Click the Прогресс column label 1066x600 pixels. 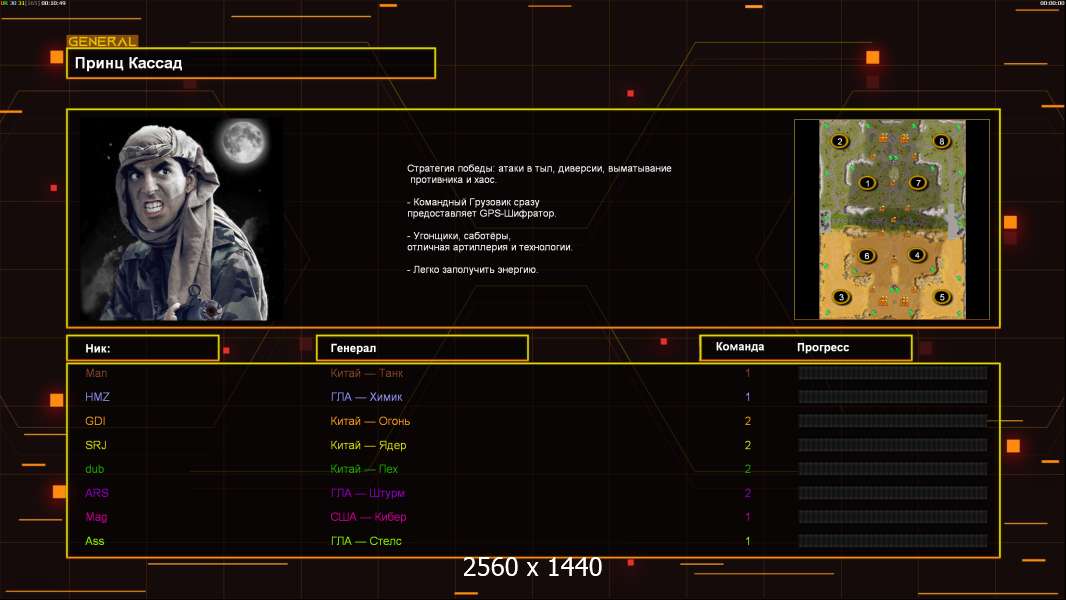click(x=823, y=347)
